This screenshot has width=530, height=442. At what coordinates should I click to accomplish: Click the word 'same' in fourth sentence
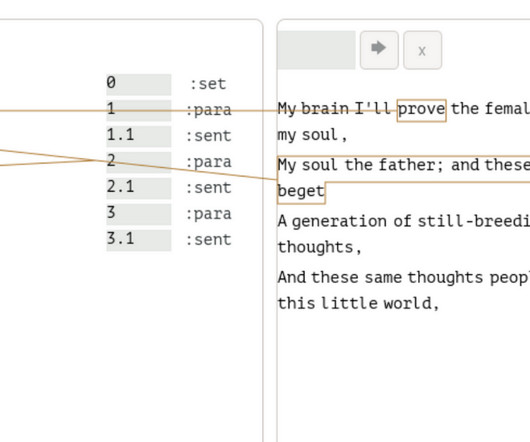tap(383, 278)
